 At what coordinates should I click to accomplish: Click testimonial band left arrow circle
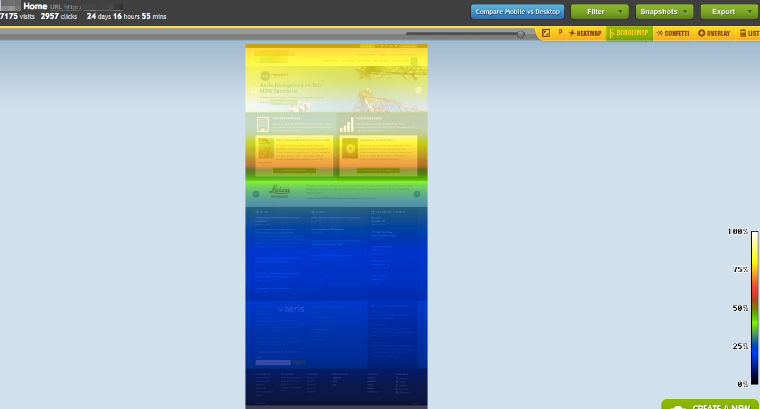tap(256, 194)
